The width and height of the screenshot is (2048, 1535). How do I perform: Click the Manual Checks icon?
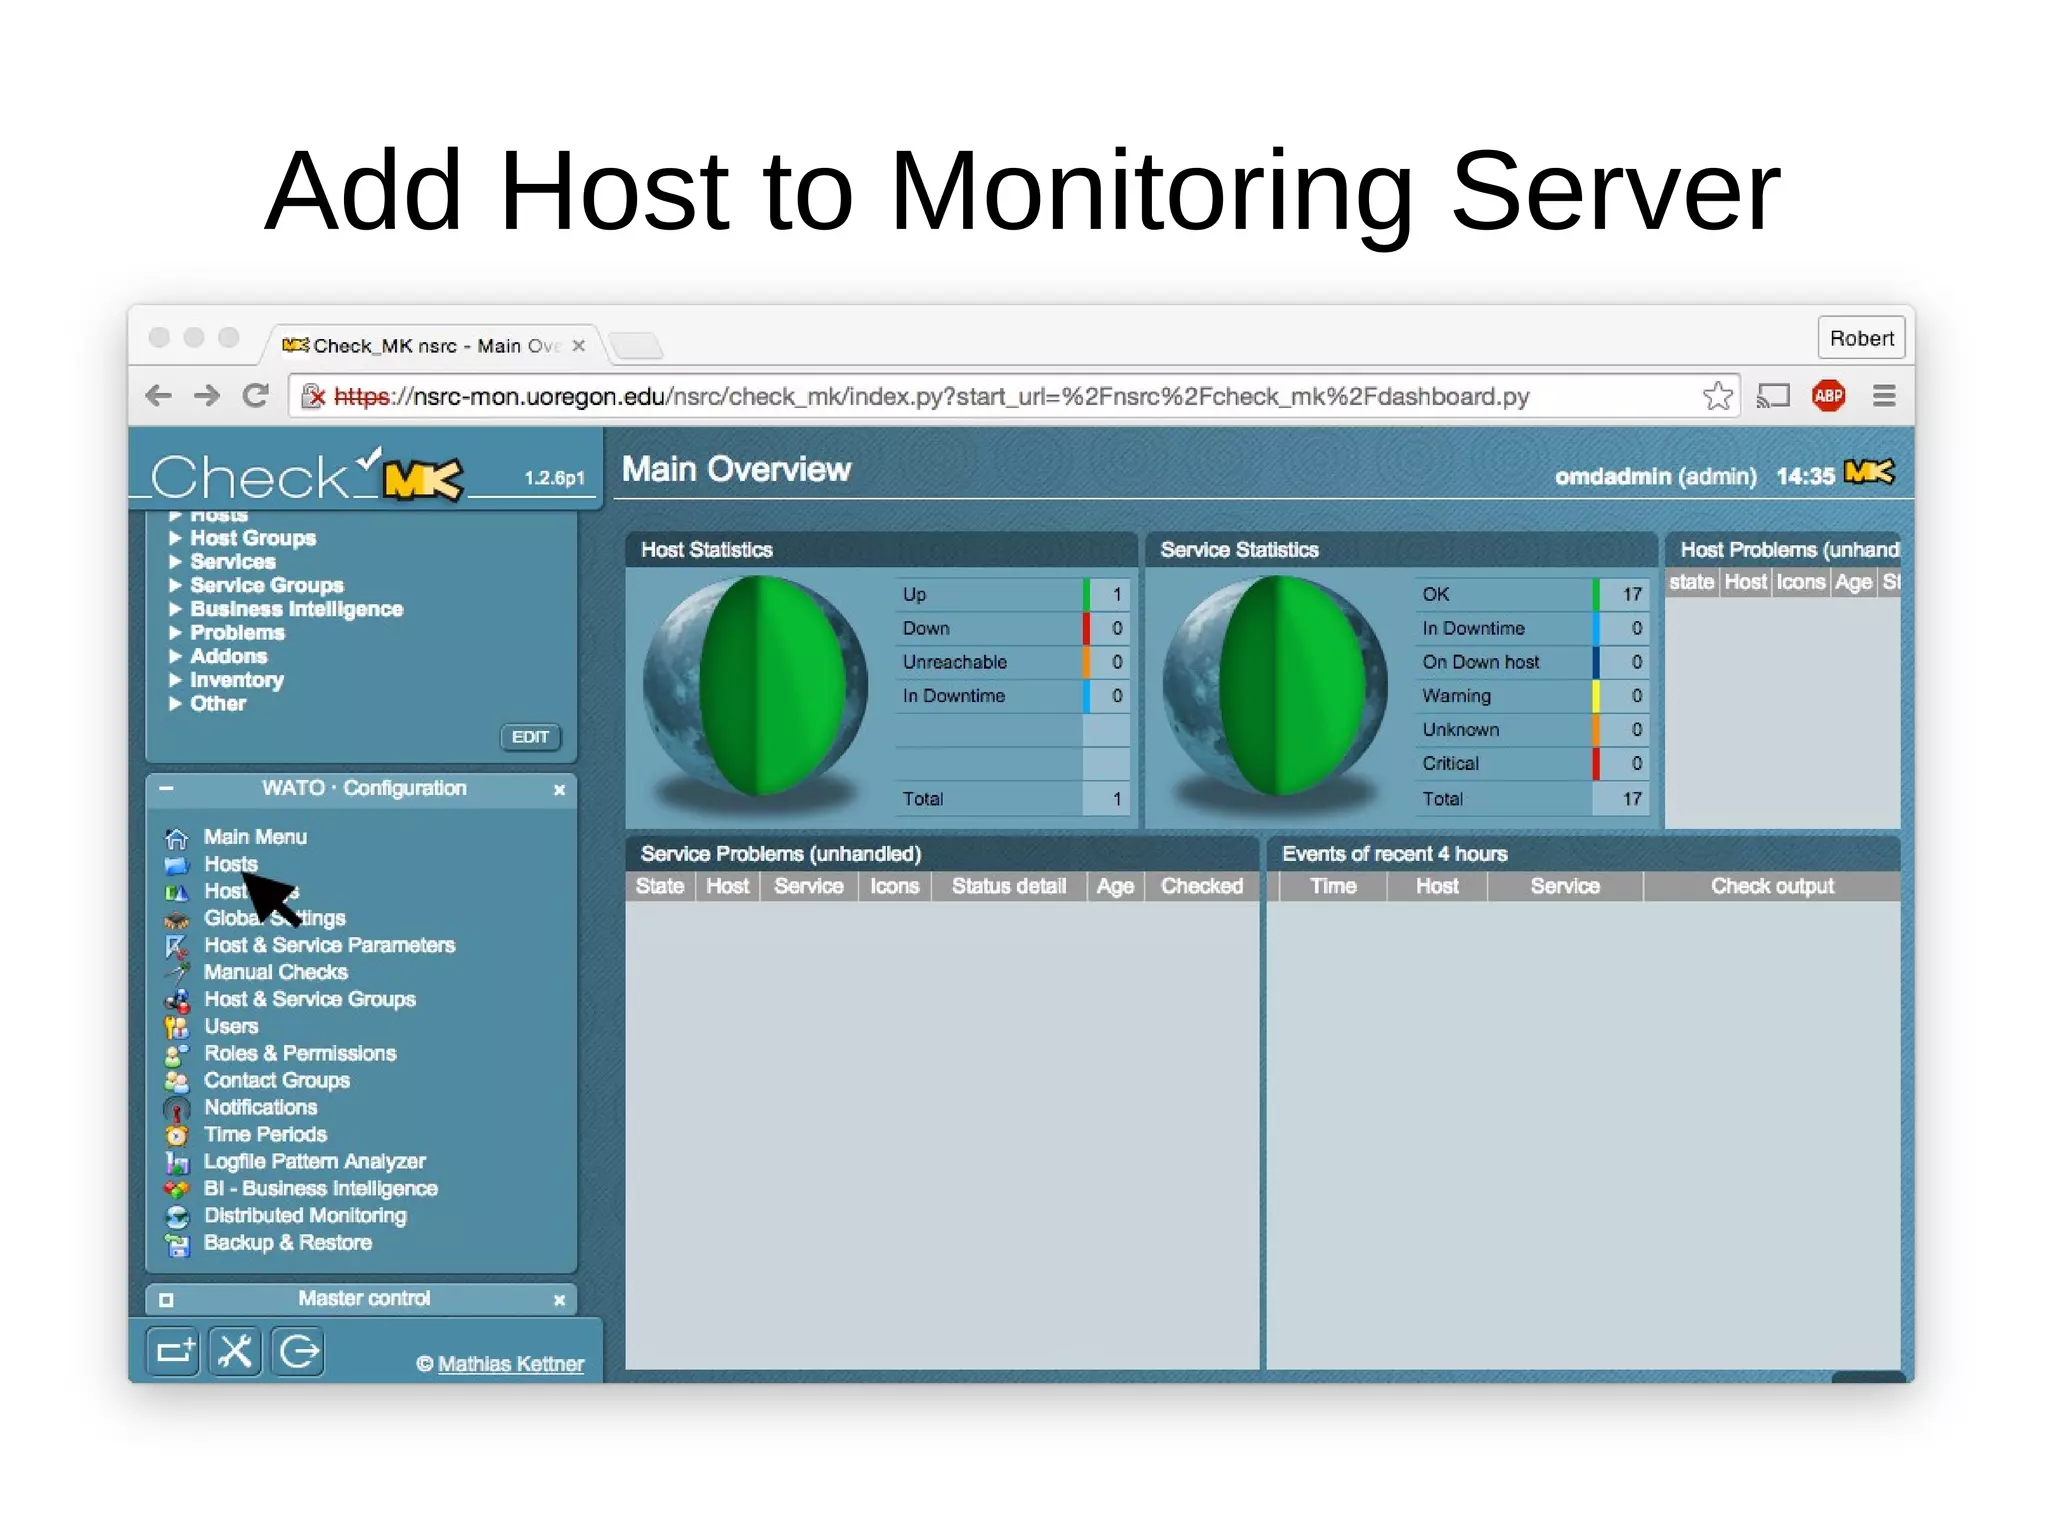177,973
